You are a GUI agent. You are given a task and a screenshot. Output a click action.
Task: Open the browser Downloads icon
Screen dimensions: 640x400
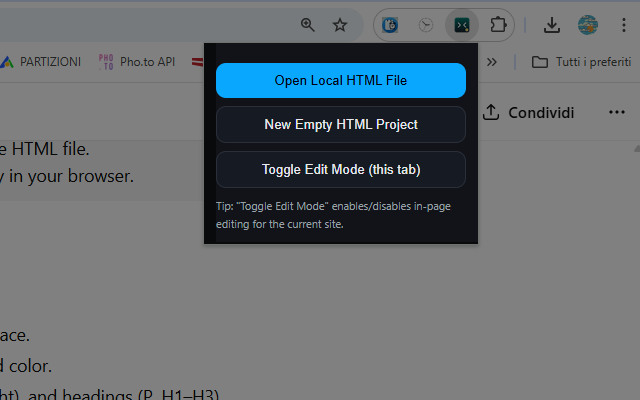pos(552,25)
